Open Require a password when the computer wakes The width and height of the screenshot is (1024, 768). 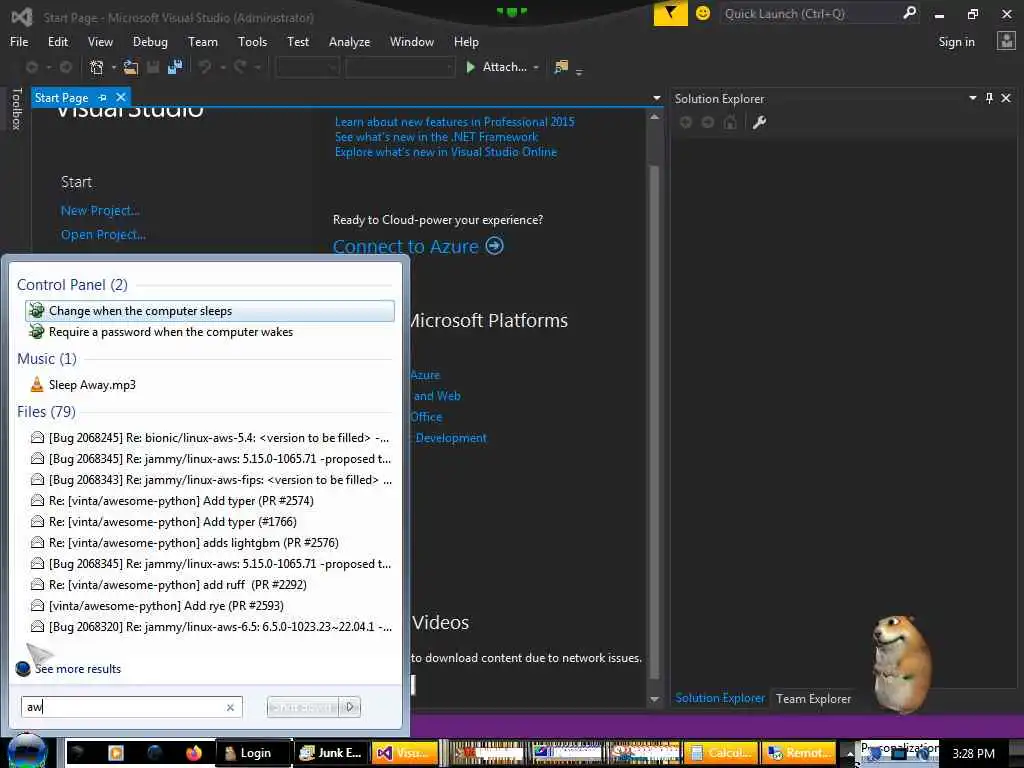tap(210, 332)
